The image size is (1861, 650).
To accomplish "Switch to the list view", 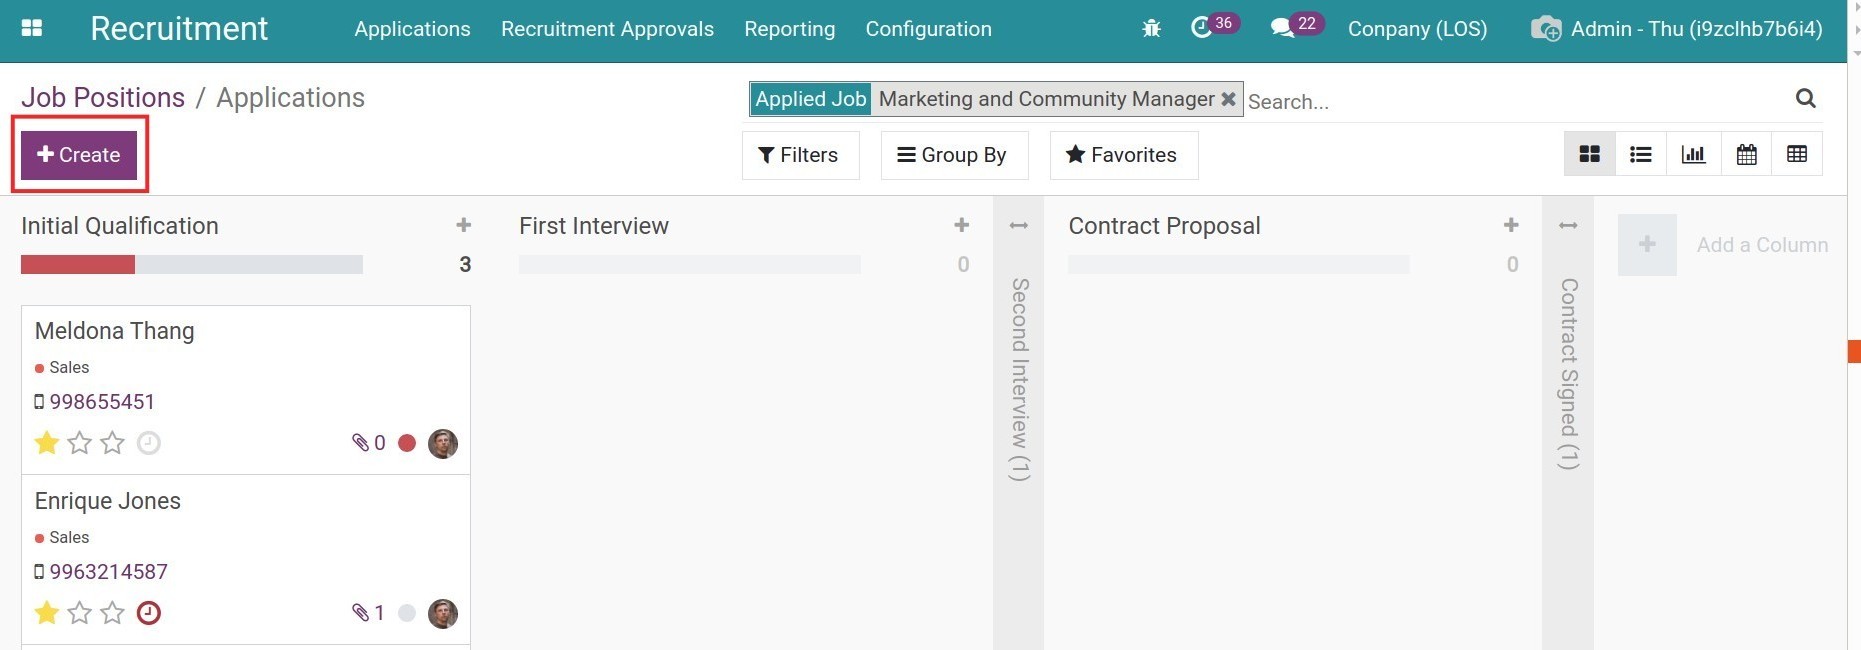I will tap(1640, 153).
